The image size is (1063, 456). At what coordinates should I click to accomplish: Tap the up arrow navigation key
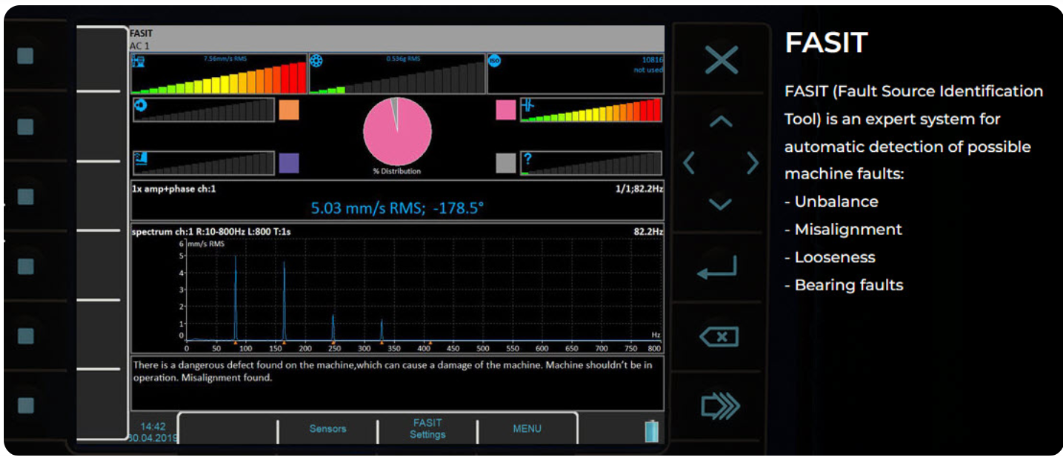coord(721,121)
